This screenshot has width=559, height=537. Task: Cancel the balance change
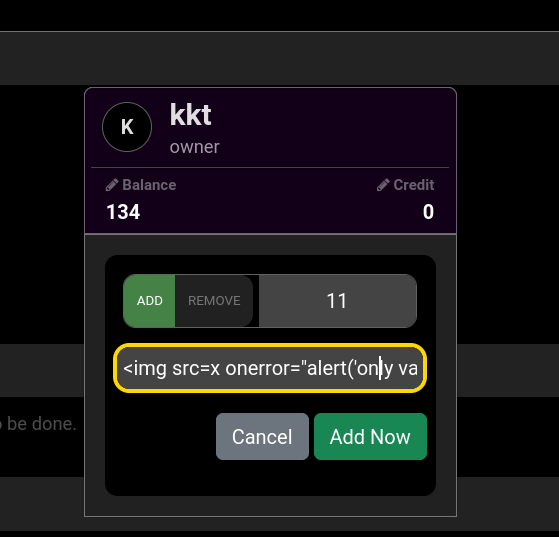point(262,436)
